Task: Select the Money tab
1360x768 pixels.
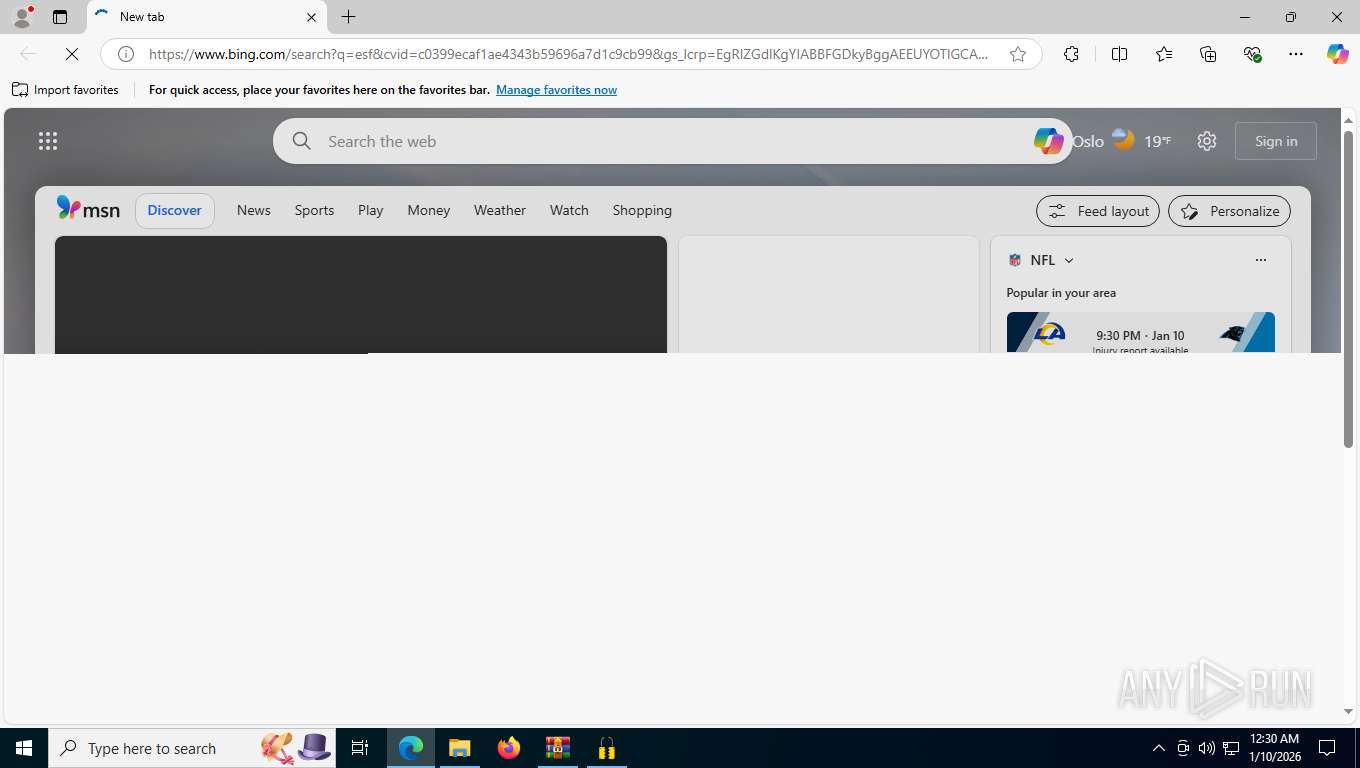Action: (x=429, y=210)
